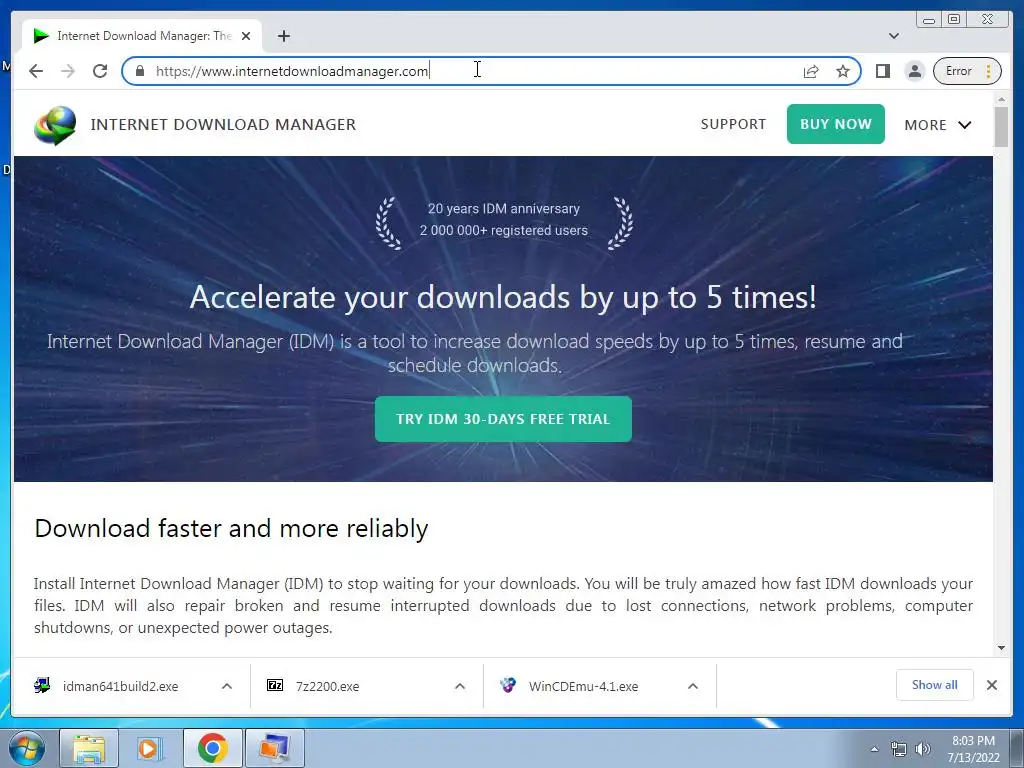Click INTERNET DOWNLOAD MANAGER site title
Viewport: 1024px width, 768px height.
[x=223, y=125]
